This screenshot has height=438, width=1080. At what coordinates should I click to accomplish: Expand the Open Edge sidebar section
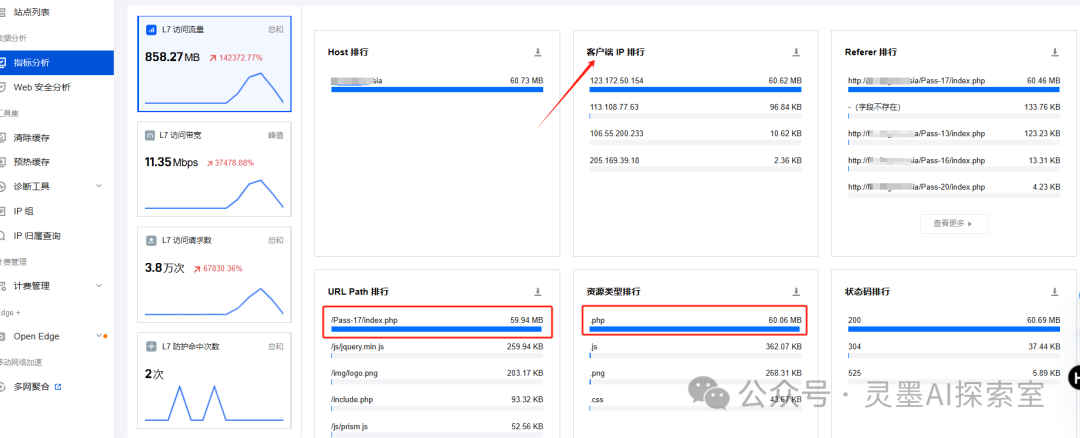98,336
